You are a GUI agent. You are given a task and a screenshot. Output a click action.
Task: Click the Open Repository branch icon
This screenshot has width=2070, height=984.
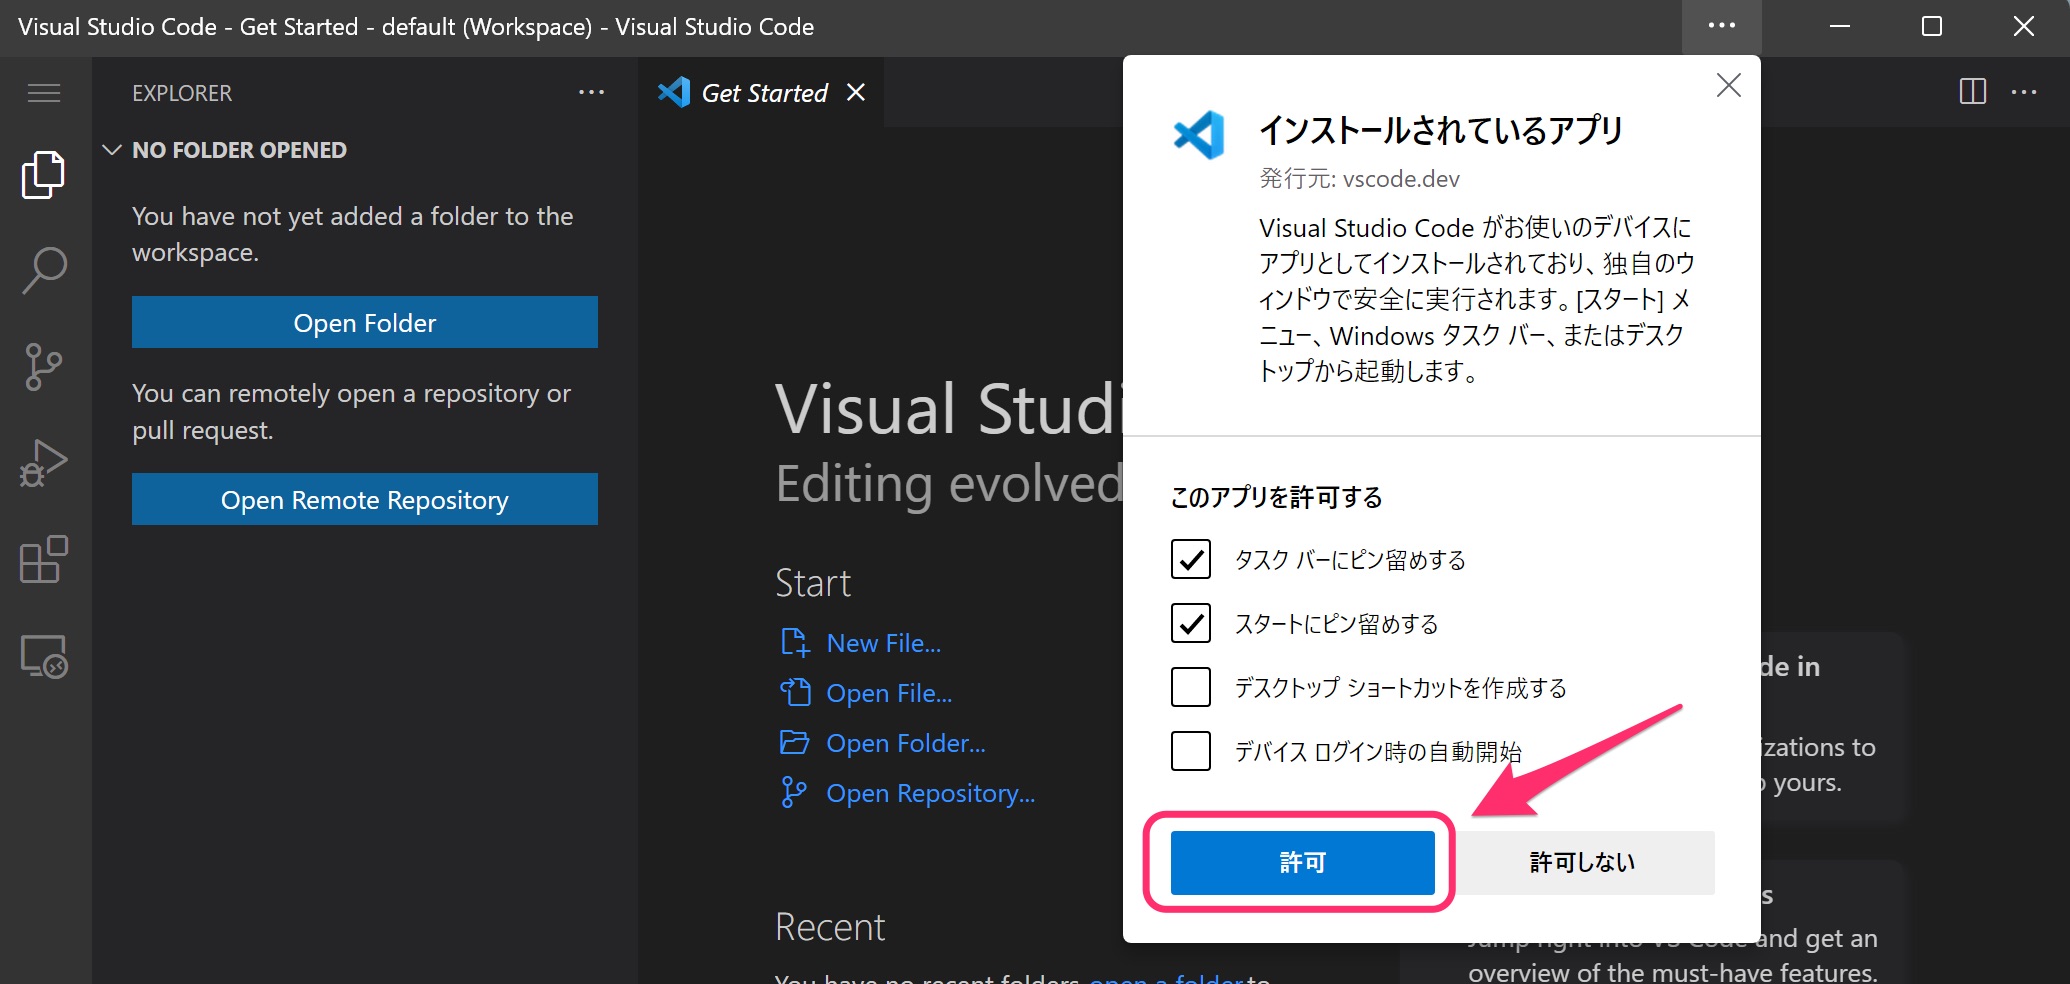coord(794,792)
